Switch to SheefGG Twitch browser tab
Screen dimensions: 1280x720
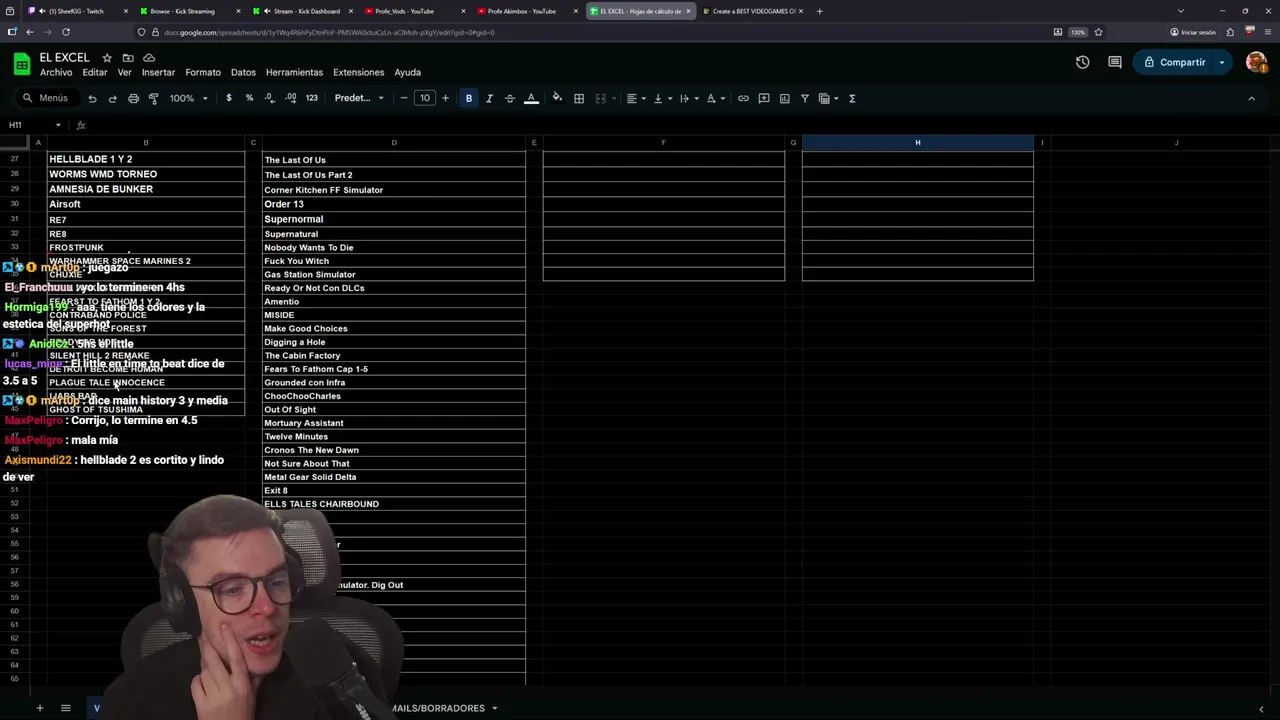pos(78,11)
